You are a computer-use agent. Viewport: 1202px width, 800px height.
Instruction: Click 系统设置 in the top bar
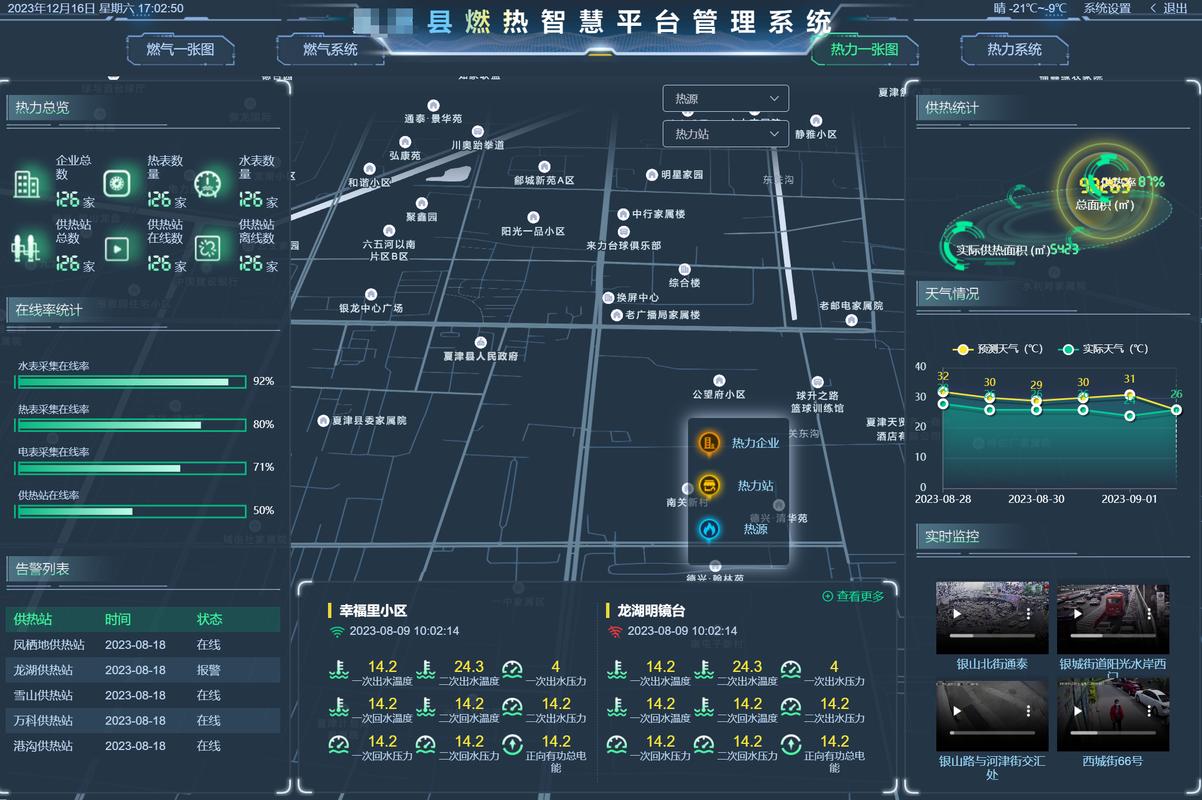click(x=1107, y=8)
